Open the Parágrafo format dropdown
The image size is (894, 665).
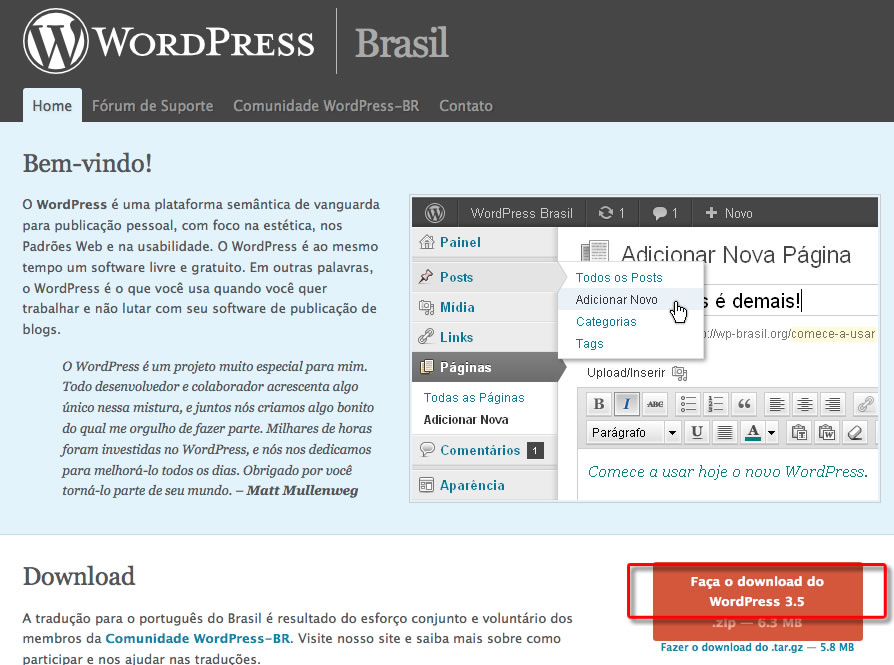pyautogui.click(x=634, y=432)
